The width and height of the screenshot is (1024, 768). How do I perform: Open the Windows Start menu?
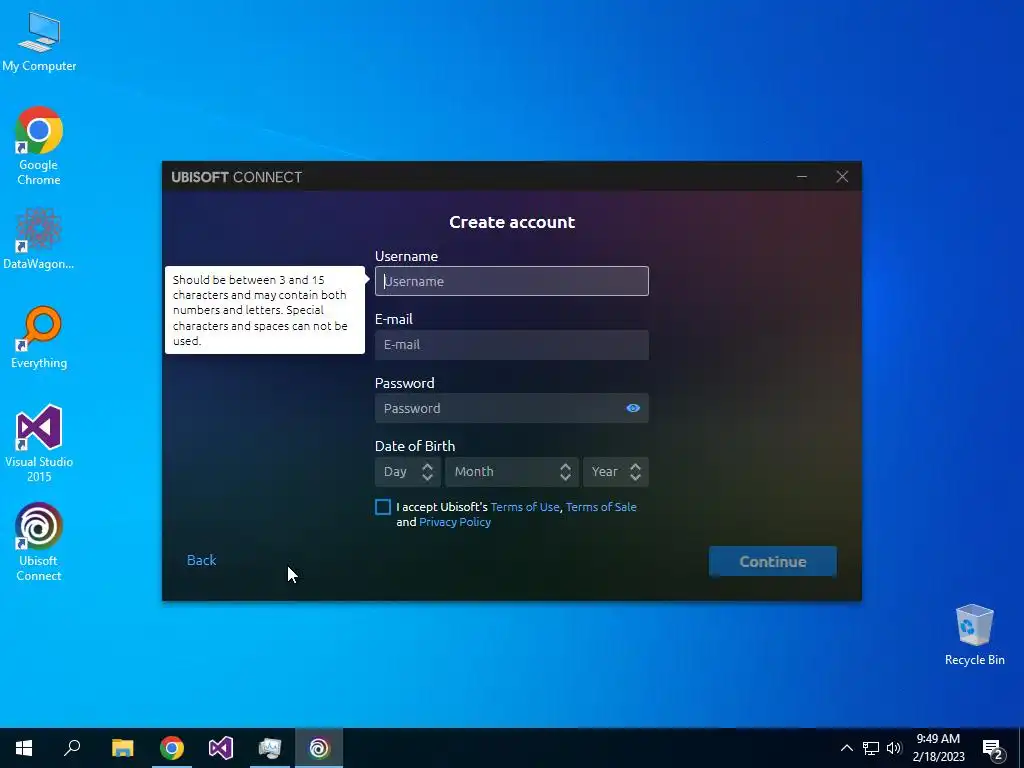[x=24, y=748]
